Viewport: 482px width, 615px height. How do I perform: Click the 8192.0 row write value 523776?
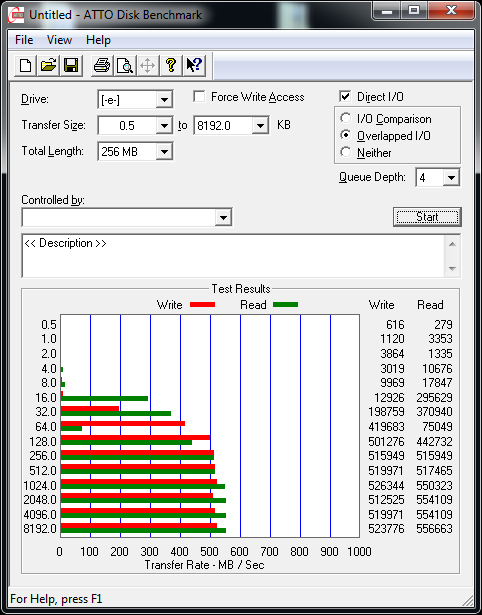click(386, 529)
